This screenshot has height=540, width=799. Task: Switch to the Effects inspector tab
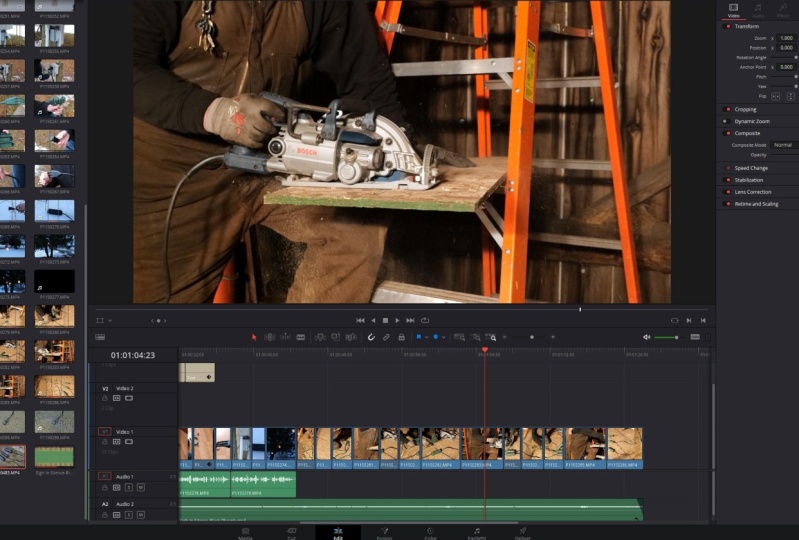[x=783, y=10]
